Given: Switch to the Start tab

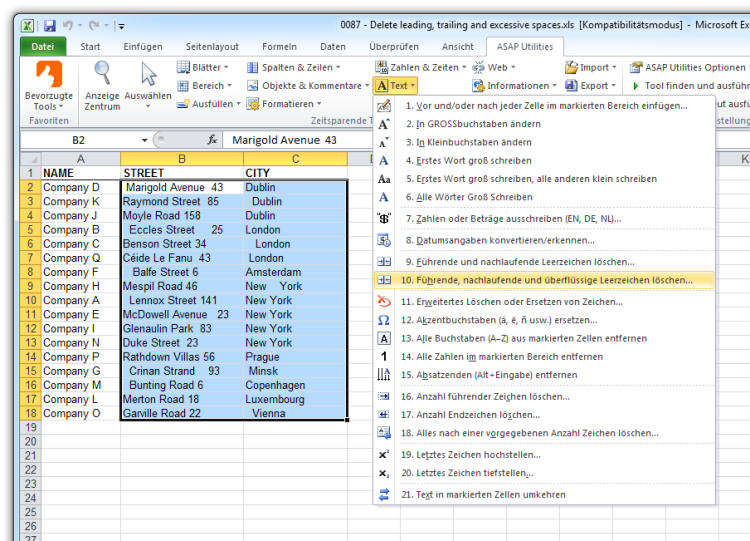Looking at the screenshot, I should tap(90, 46).
